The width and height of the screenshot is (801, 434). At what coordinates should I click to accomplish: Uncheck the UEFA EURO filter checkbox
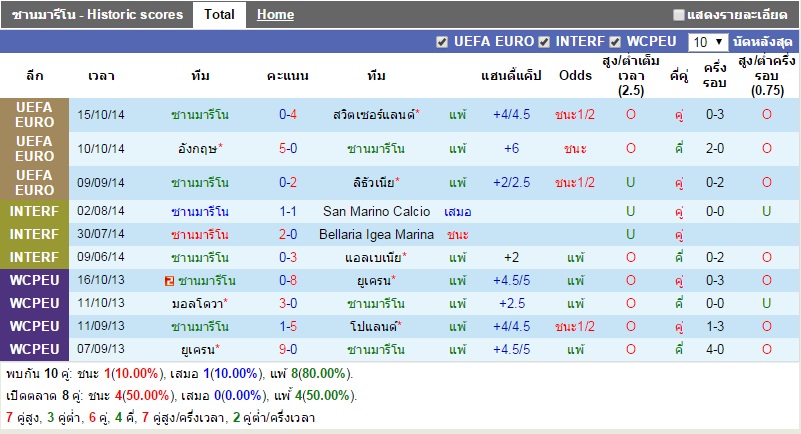click(442, 42)
